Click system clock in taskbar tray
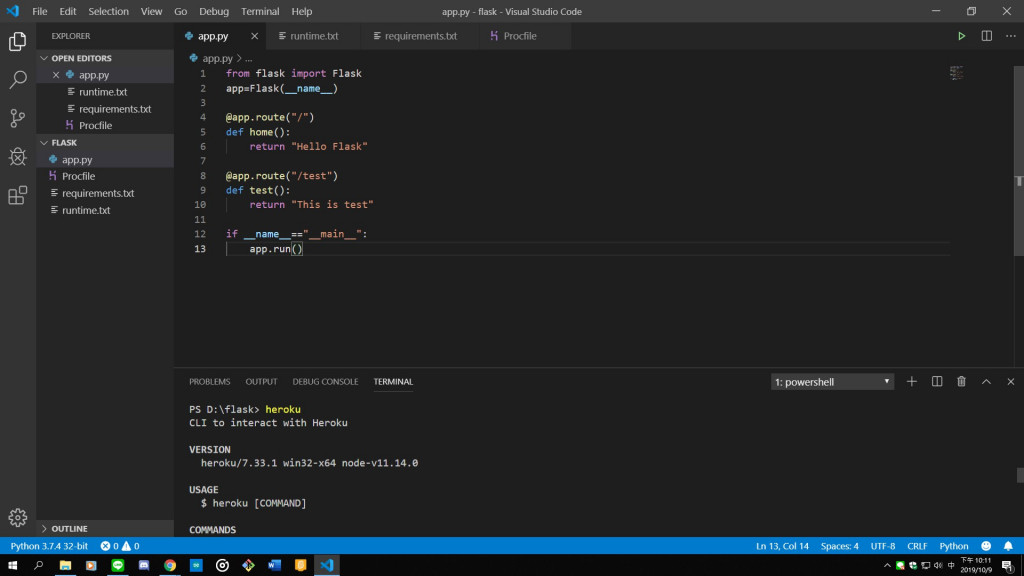This screenshot has width=1024, height=576. [976, 565]
